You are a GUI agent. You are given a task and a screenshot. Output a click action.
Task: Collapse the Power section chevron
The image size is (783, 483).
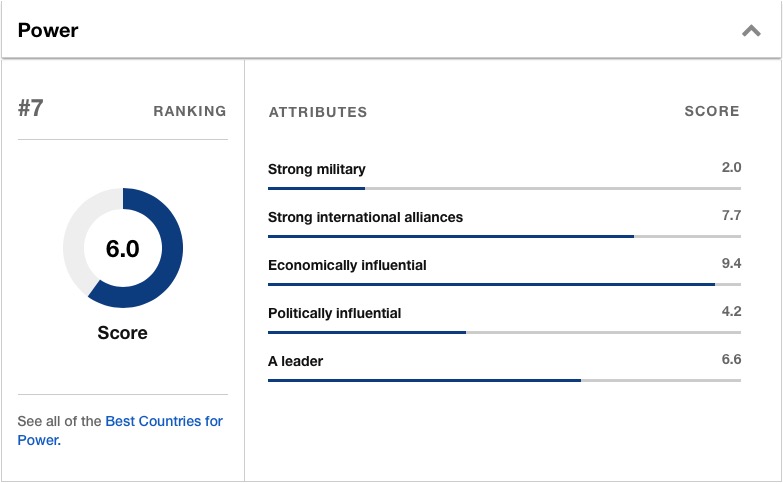pos(751,31)
